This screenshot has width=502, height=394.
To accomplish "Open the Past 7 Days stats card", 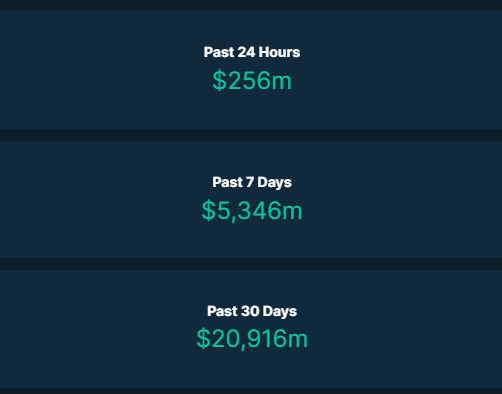I will coord(251,199).
